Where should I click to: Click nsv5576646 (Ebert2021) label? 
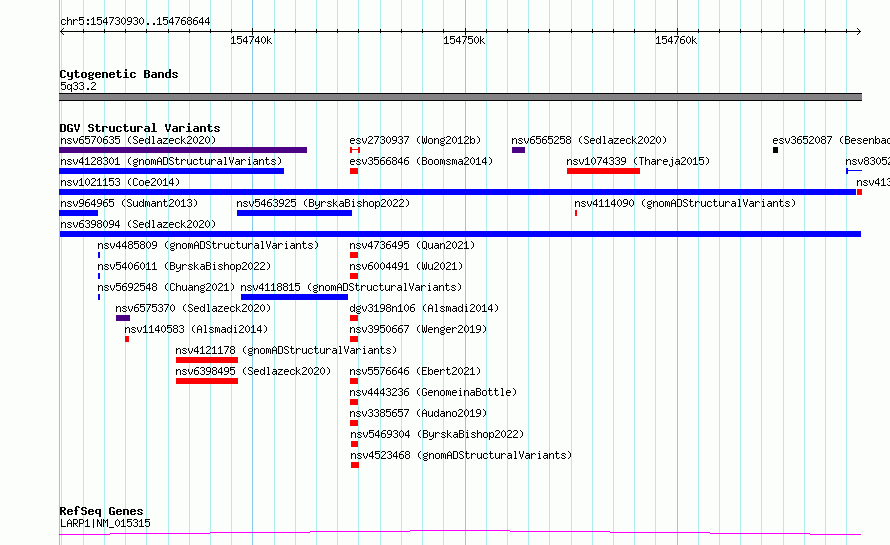tap(415, 371)
